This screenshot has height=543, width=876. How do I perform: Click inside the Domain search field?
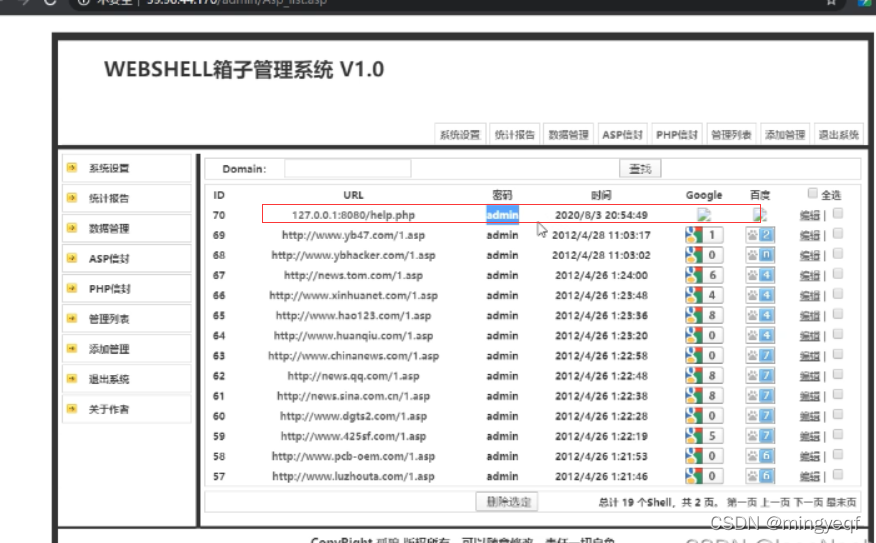(347, 169)
